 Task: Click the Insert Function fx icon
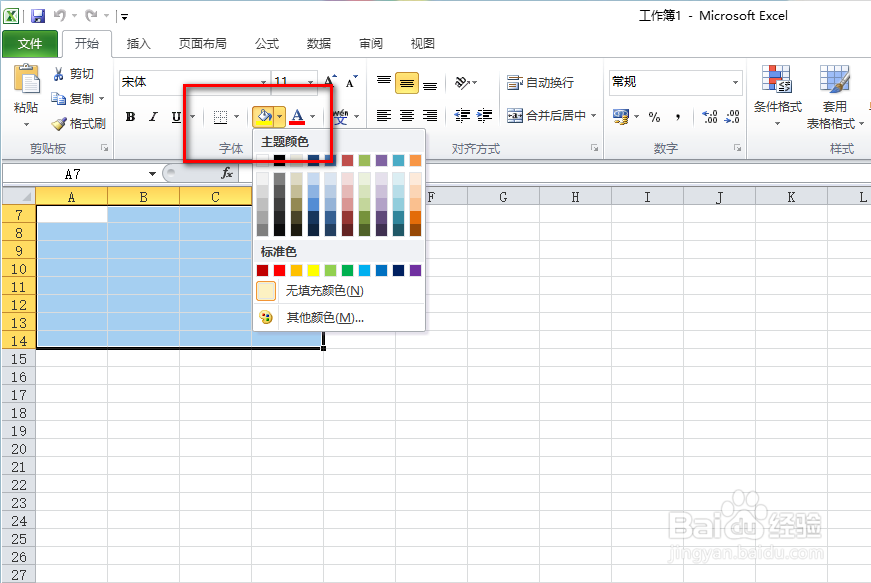pos(227,173)
